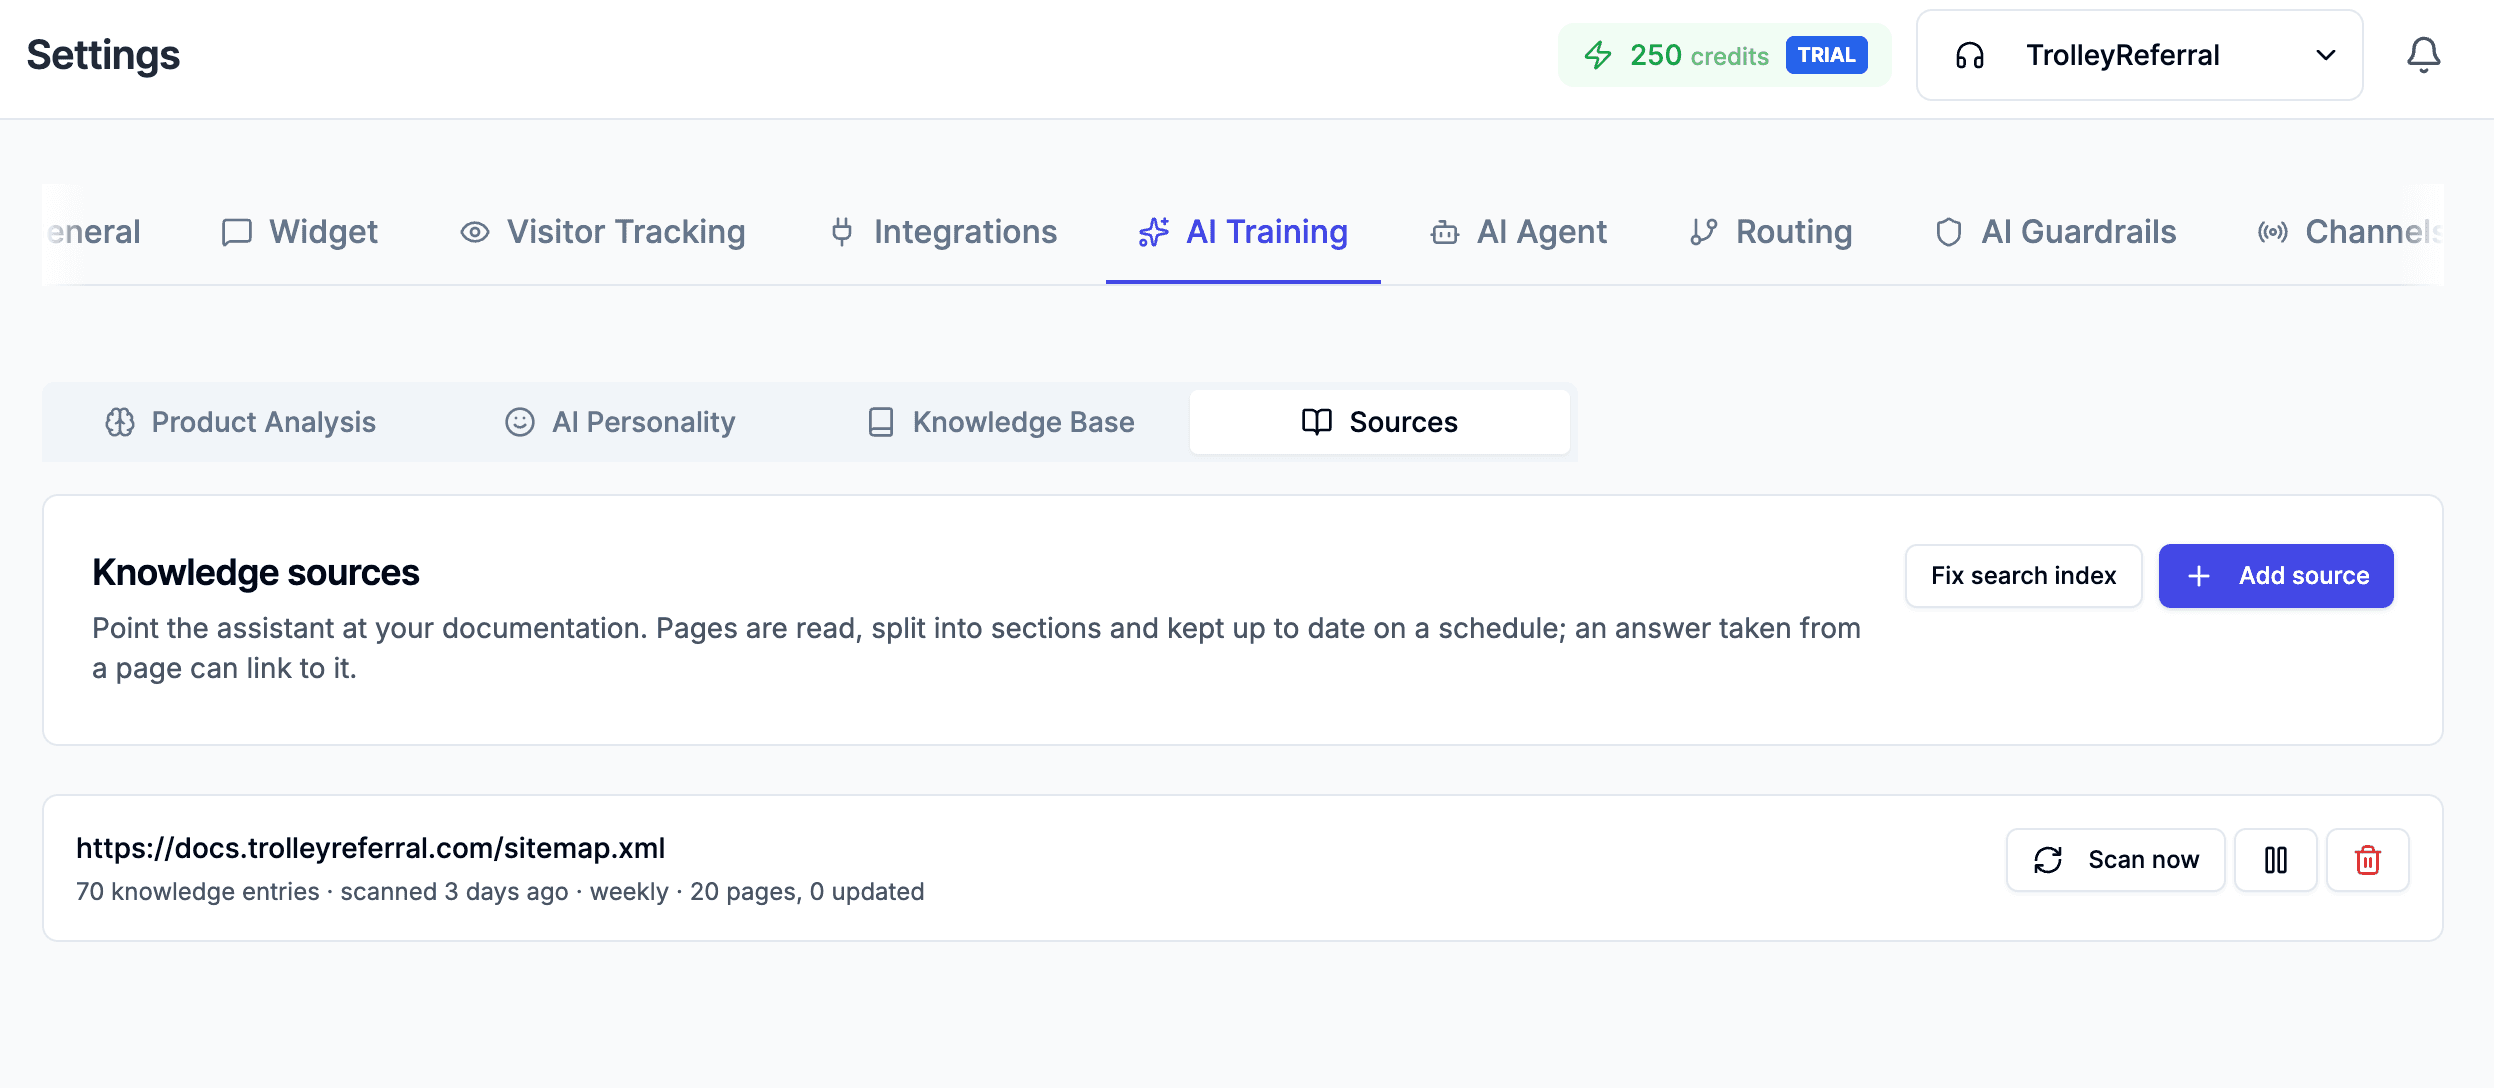Open the notifications bell
This screenshot has width=2494, height=1088.
[x=2423, y=55]
